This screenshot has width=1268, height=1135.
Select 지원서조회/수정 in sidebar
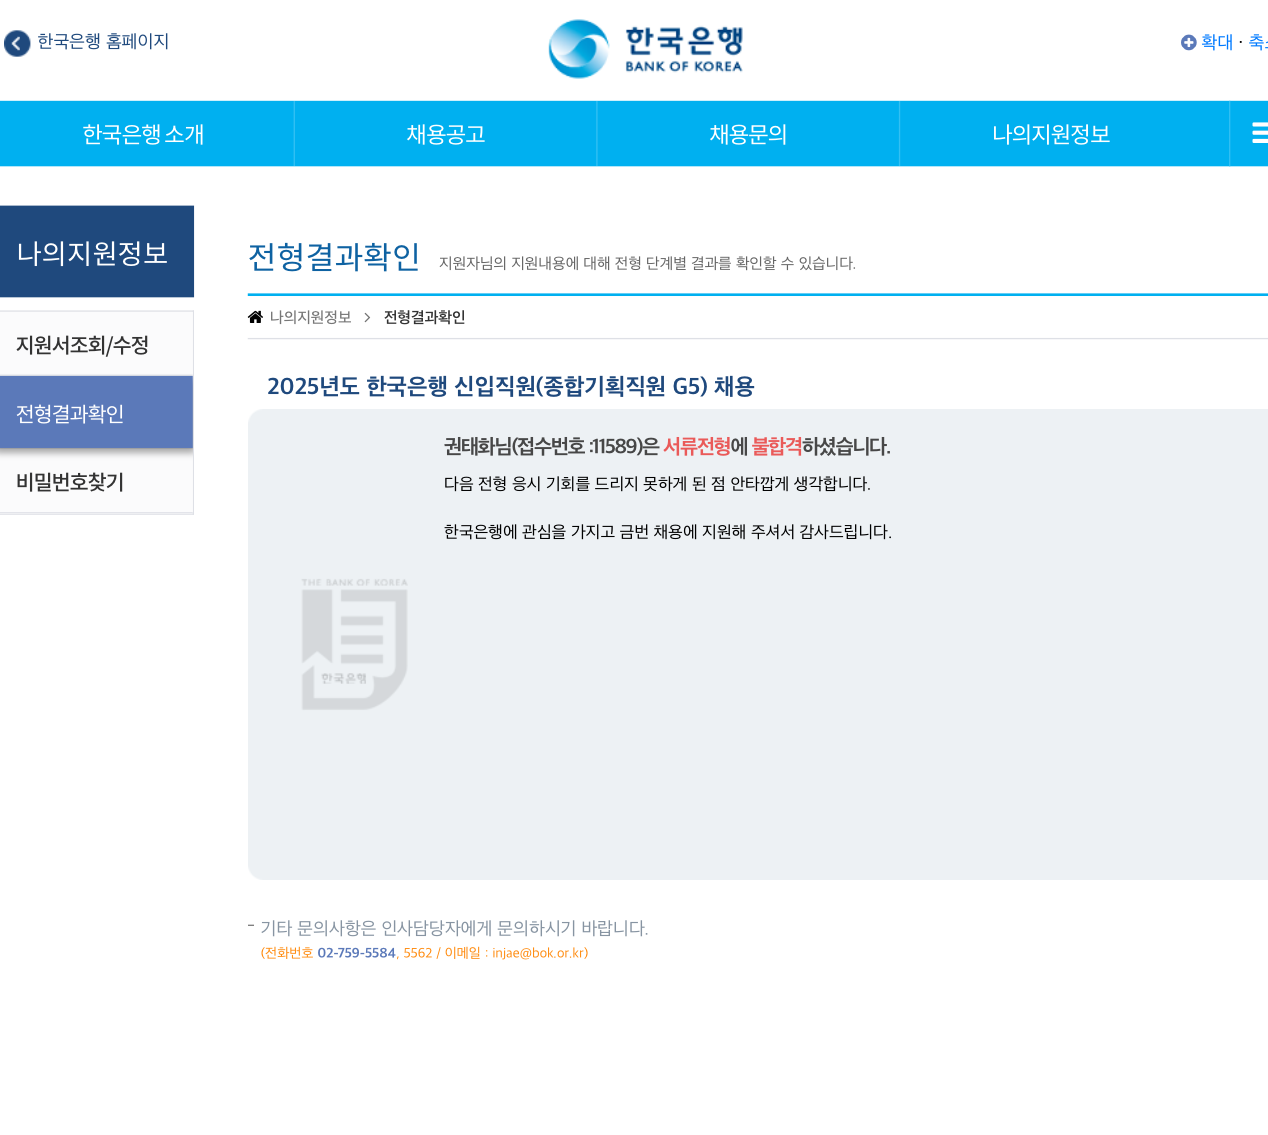point(96,344)
